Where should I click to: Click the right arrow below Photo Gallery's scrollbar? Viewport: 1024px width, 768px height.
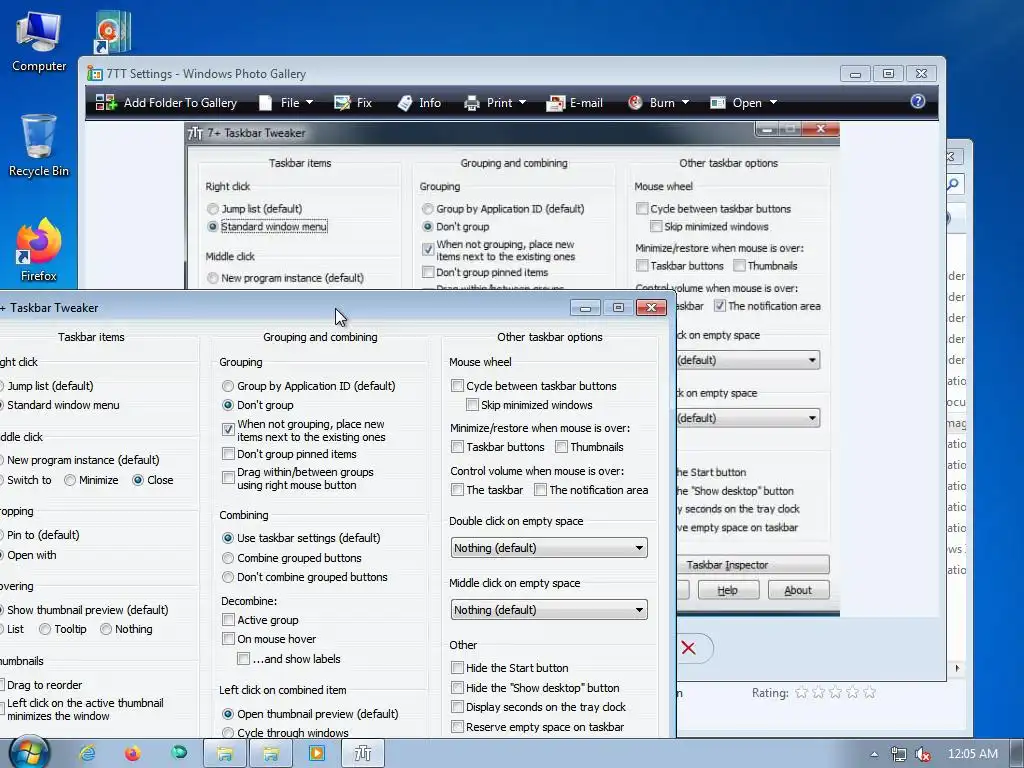[957, 668]
